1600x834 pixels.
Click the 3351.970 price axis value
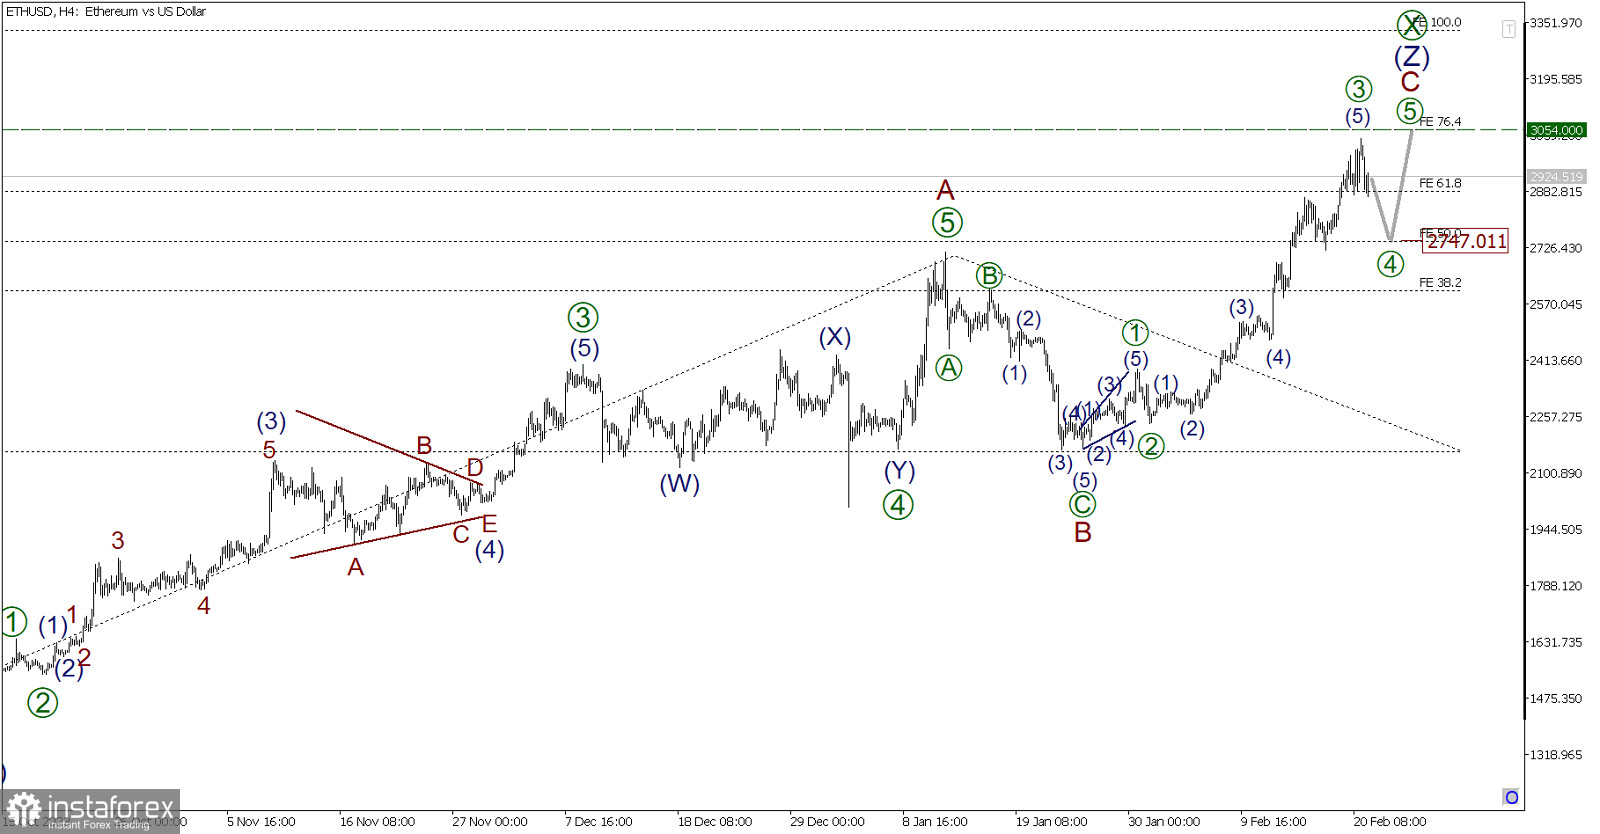[x=1556, y=23]
